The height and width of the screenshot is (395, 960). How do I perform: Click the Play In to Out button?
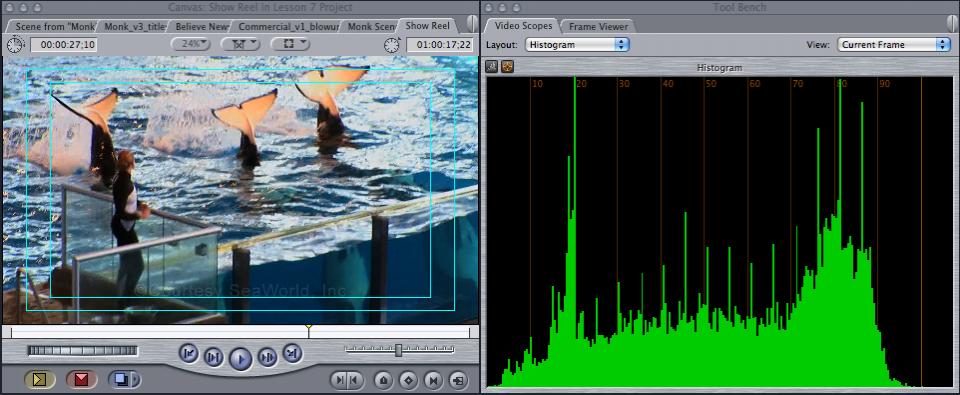pos(213,356)
